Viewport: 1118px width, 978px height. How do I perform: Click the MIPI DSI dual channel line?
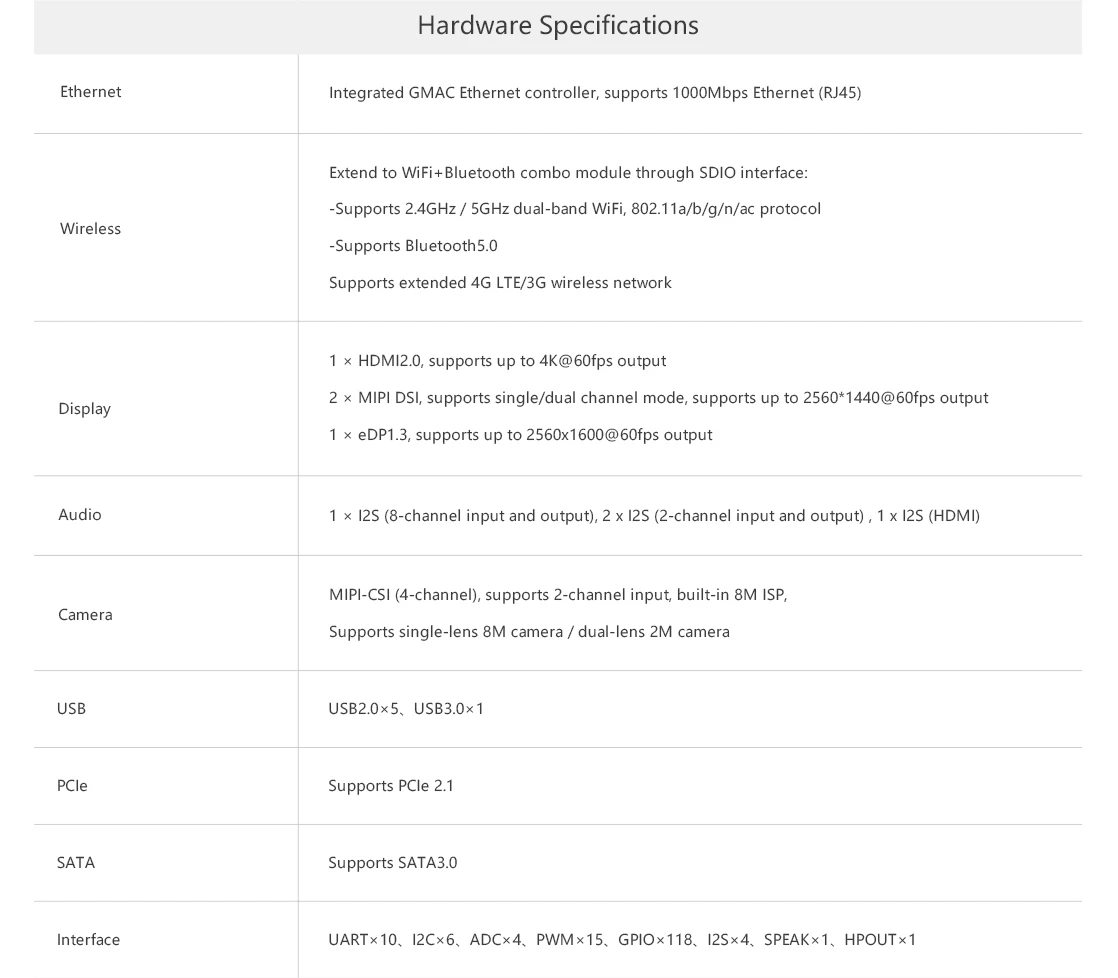[x=658, y=398]
